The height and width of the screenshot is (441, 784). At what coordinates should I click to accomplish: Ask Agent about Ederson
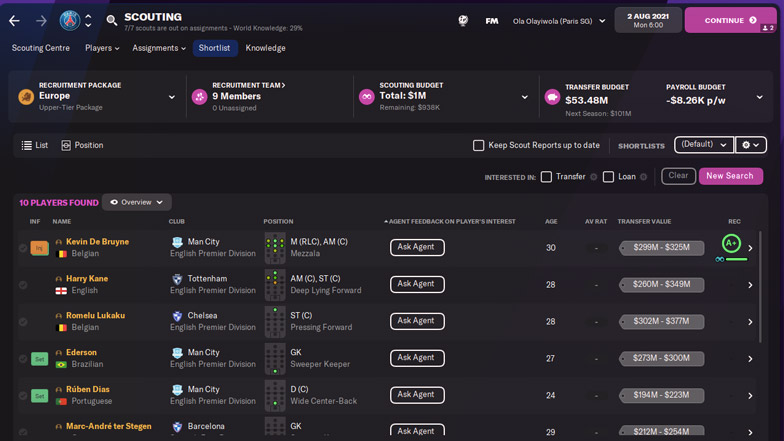click(x=417, y=358)
